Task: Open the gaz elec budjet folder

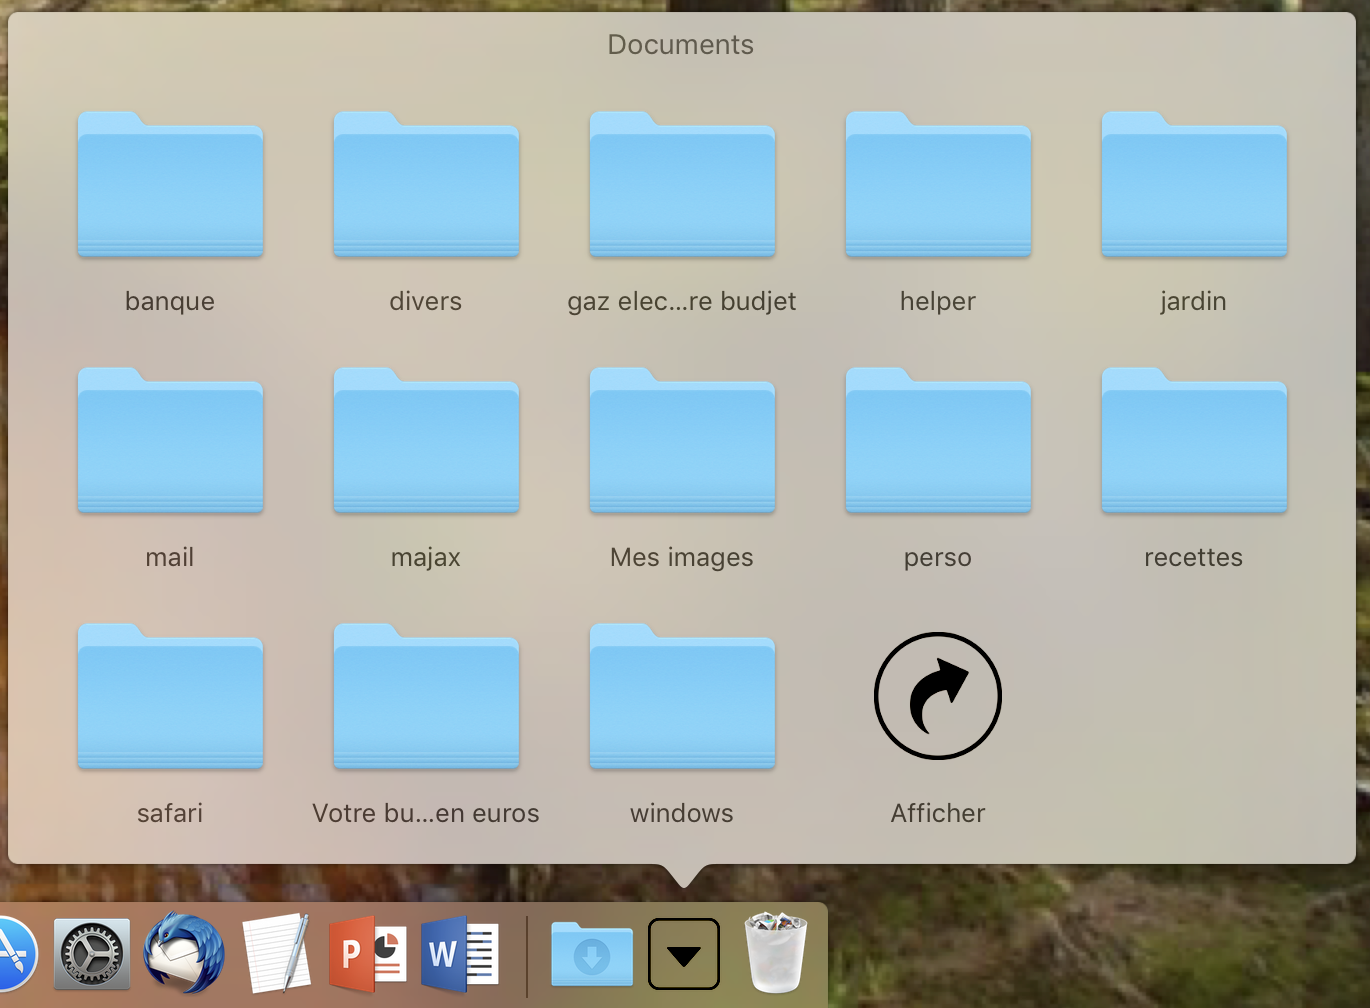Action: [x=682, y=186]
